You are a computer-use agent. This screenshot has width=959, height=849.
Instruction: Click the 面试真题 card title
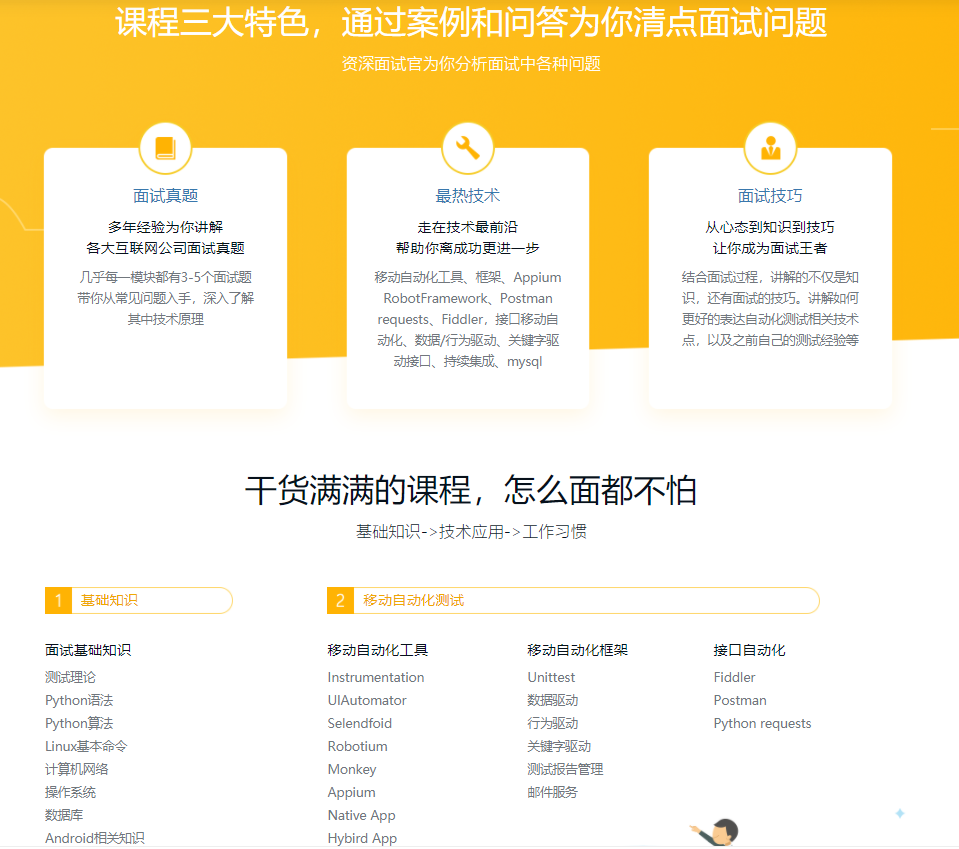coord(165,196)
